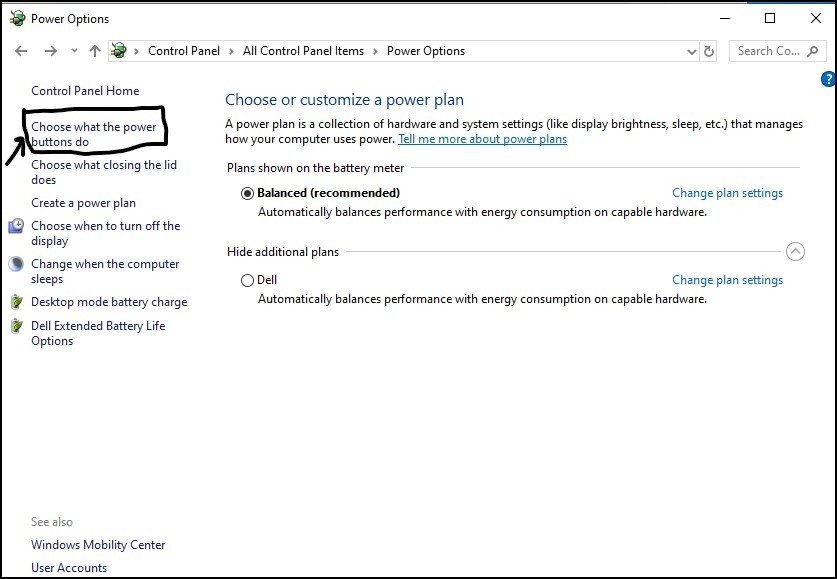837x579 pixels.
Task: Select the Control Panel breadcrumb
Action: (x=184, y=51)
